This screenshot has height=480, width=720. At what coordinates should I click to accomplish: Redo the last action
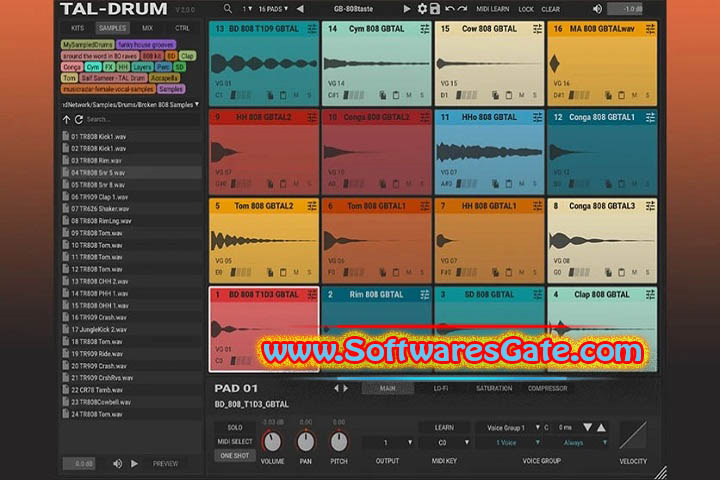pos(462,9)
